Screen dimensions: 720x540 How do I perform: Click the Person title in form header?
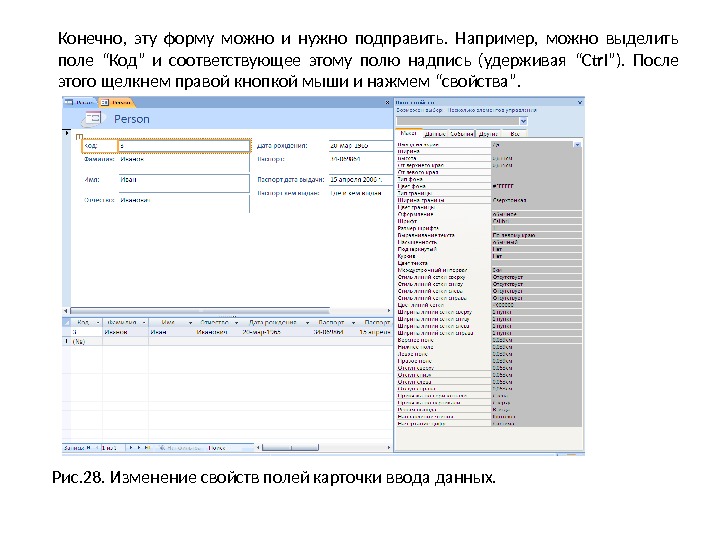click(132, 119)
